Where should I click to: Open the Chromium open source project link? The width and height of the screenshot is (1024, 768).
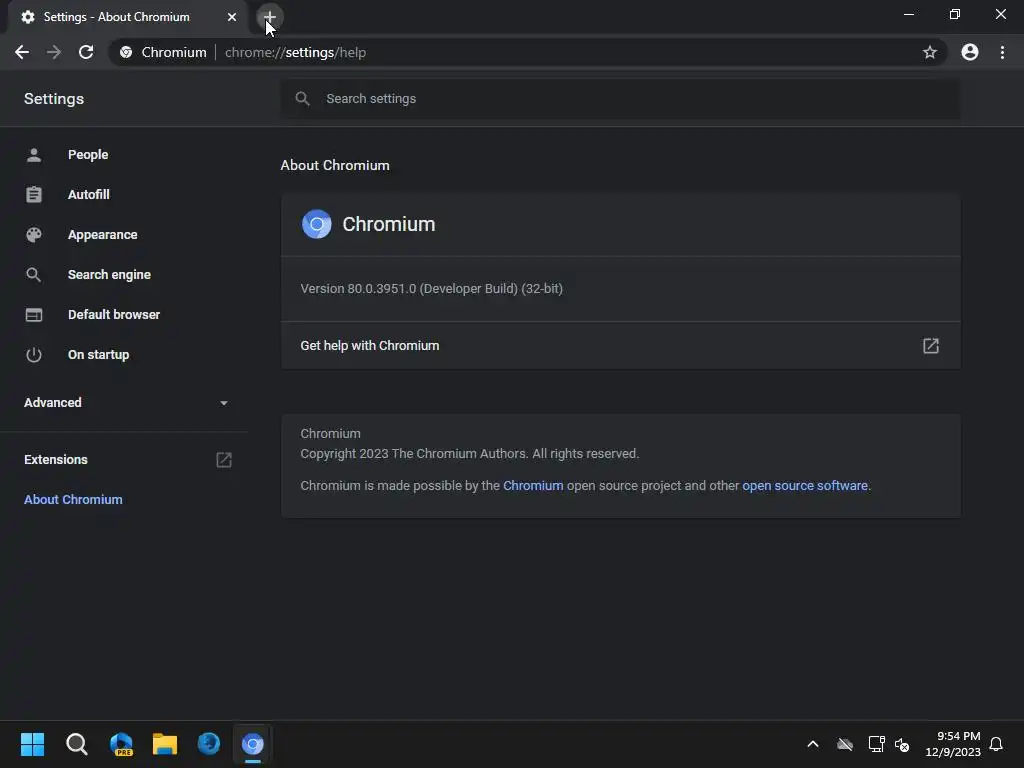[533, 486]
